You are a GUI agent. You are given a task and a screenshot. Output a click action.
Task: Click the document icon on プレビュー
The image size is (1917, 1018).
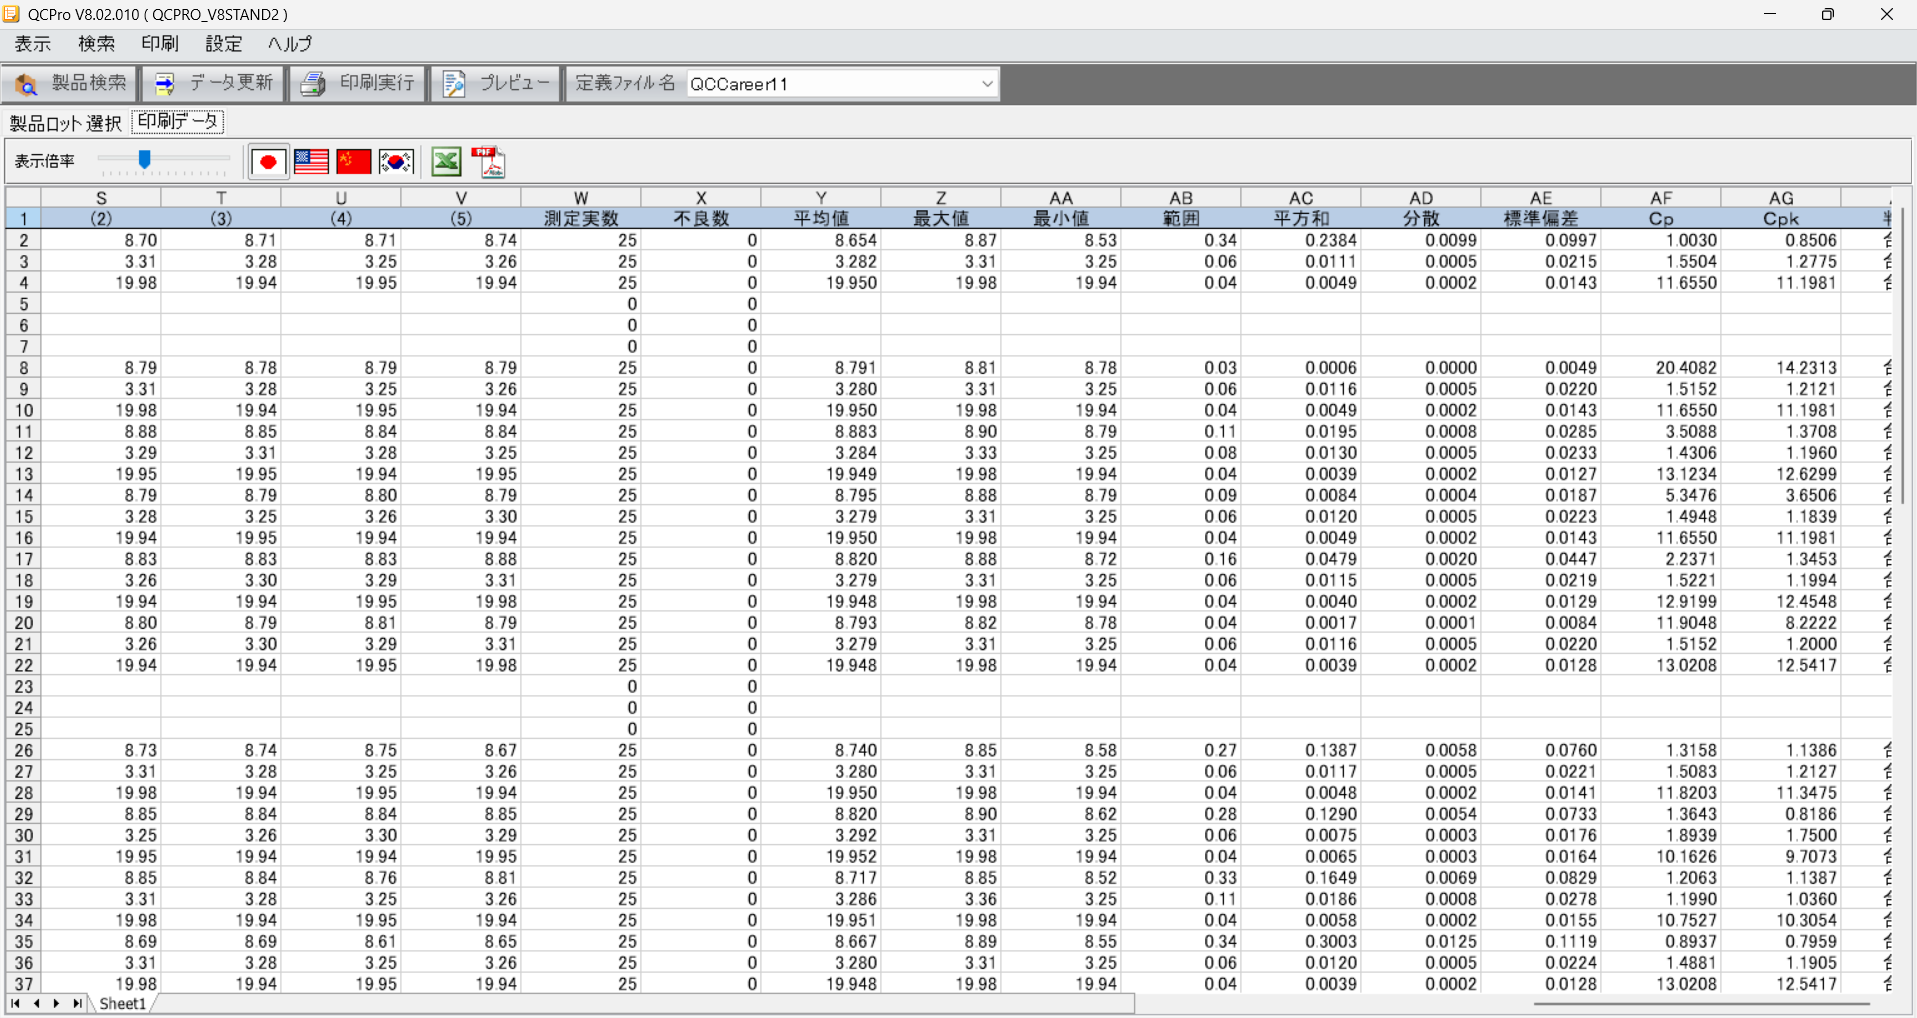pyautogui.click(x=454, y=85)
